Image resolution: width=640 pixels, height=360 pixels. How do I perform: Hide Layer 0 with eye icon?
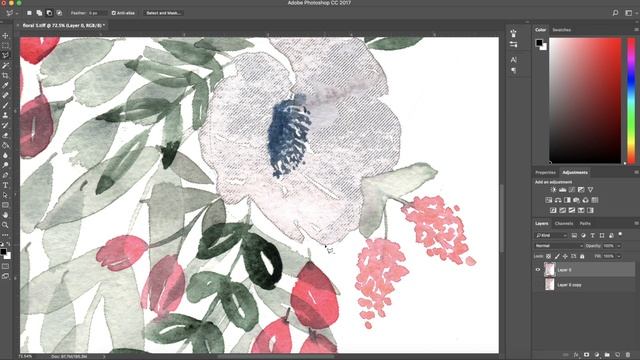[538, 270]
